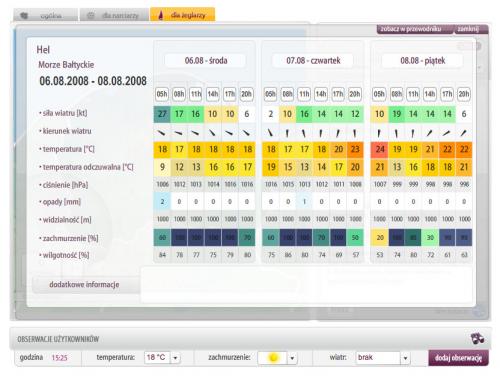Click Wednesday 05h felt temperature '9'
Screen dimensions: 500x376
(162, 167)
